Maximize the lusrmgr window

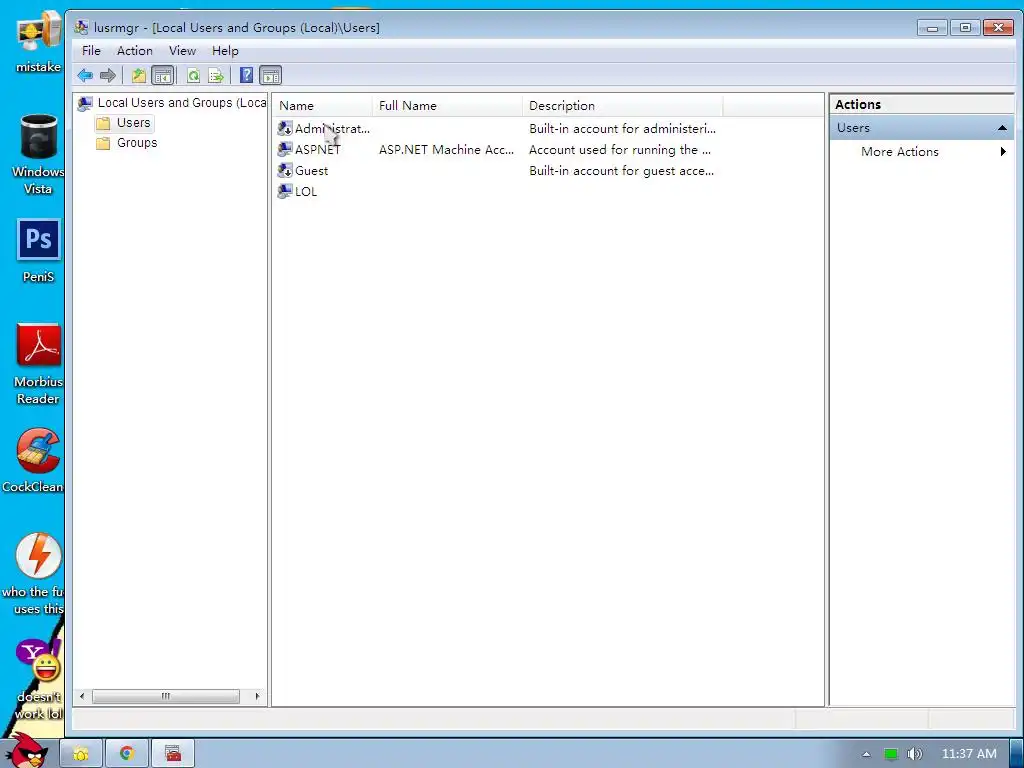(x=965, y=27)
